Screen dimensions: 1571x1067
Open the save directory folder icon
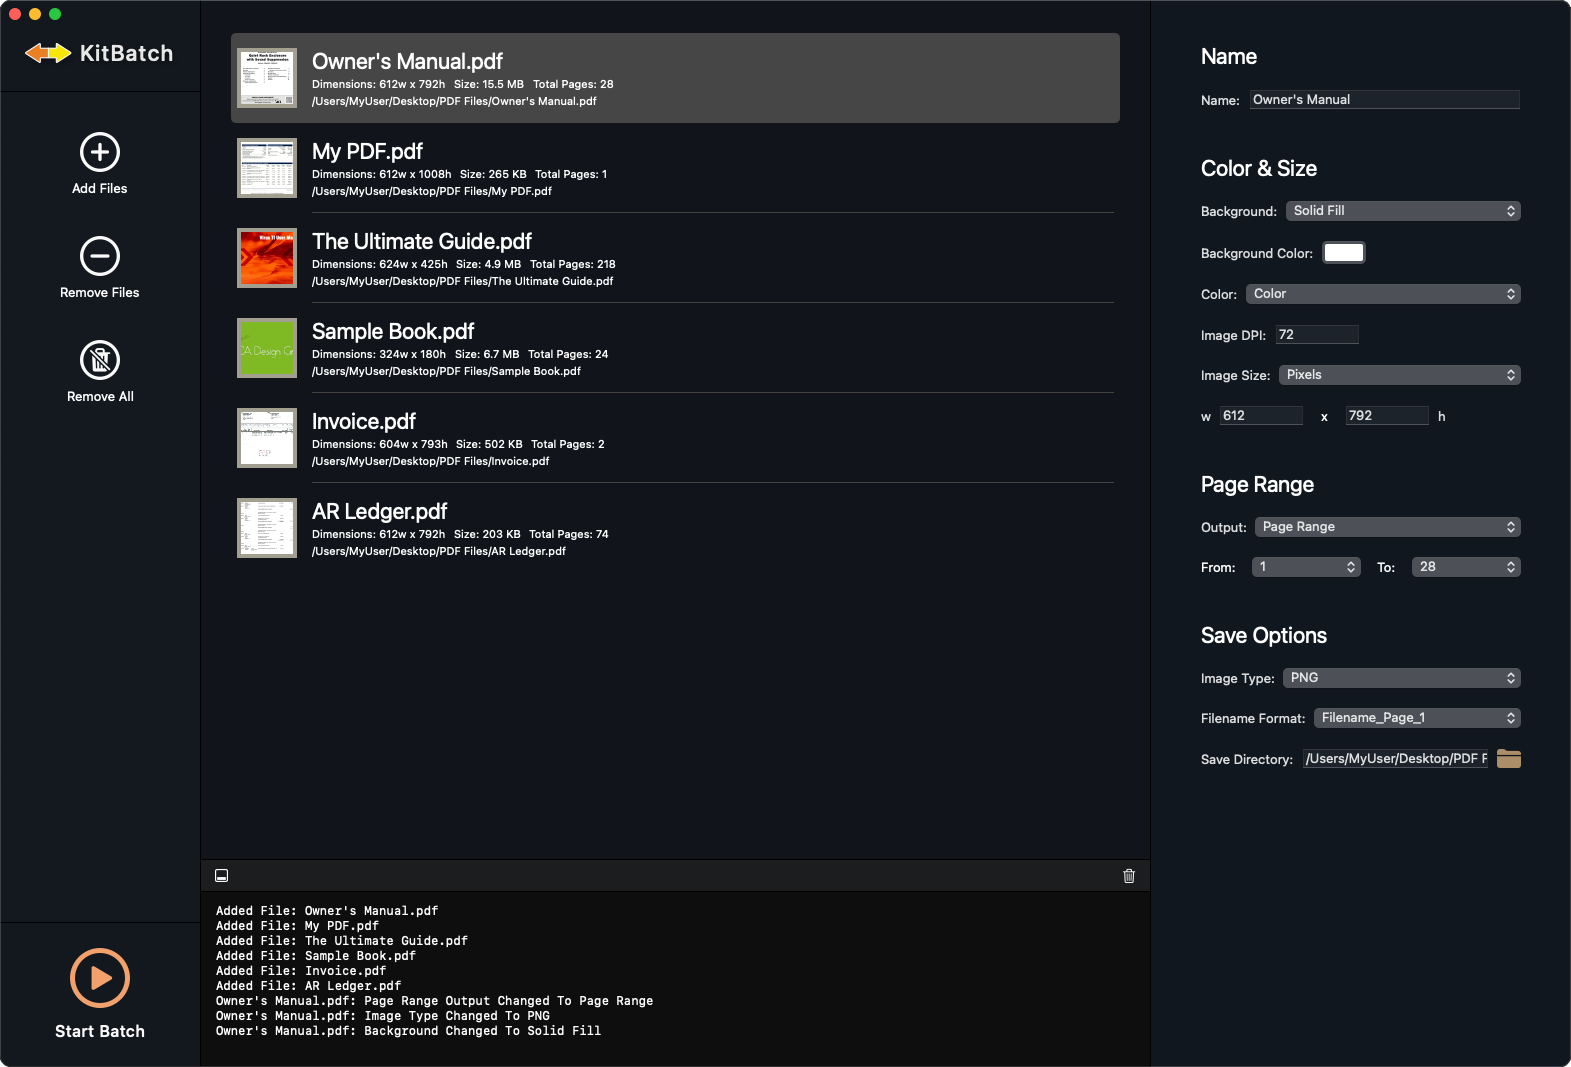click(1509, 759)
